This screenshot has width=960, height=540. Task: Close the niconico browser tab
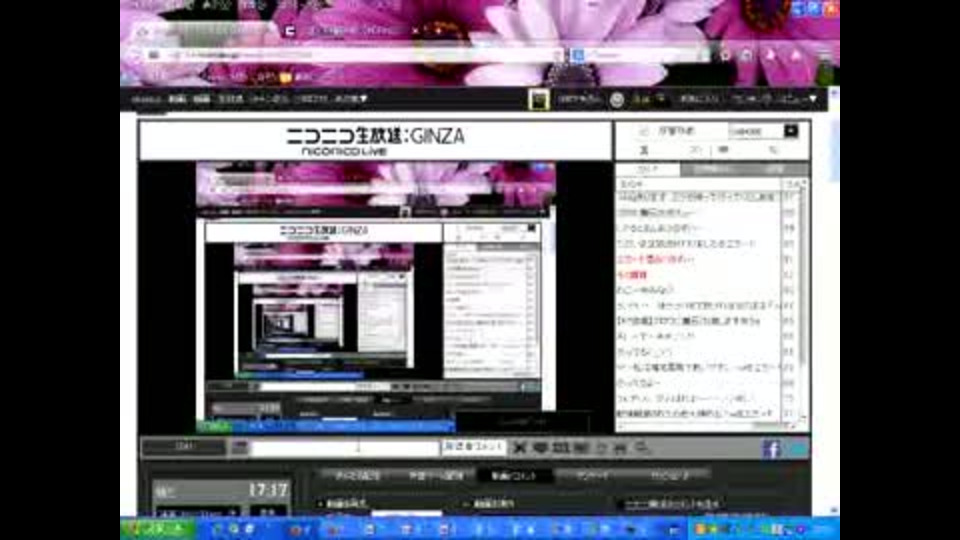click(x=416, y=30)
